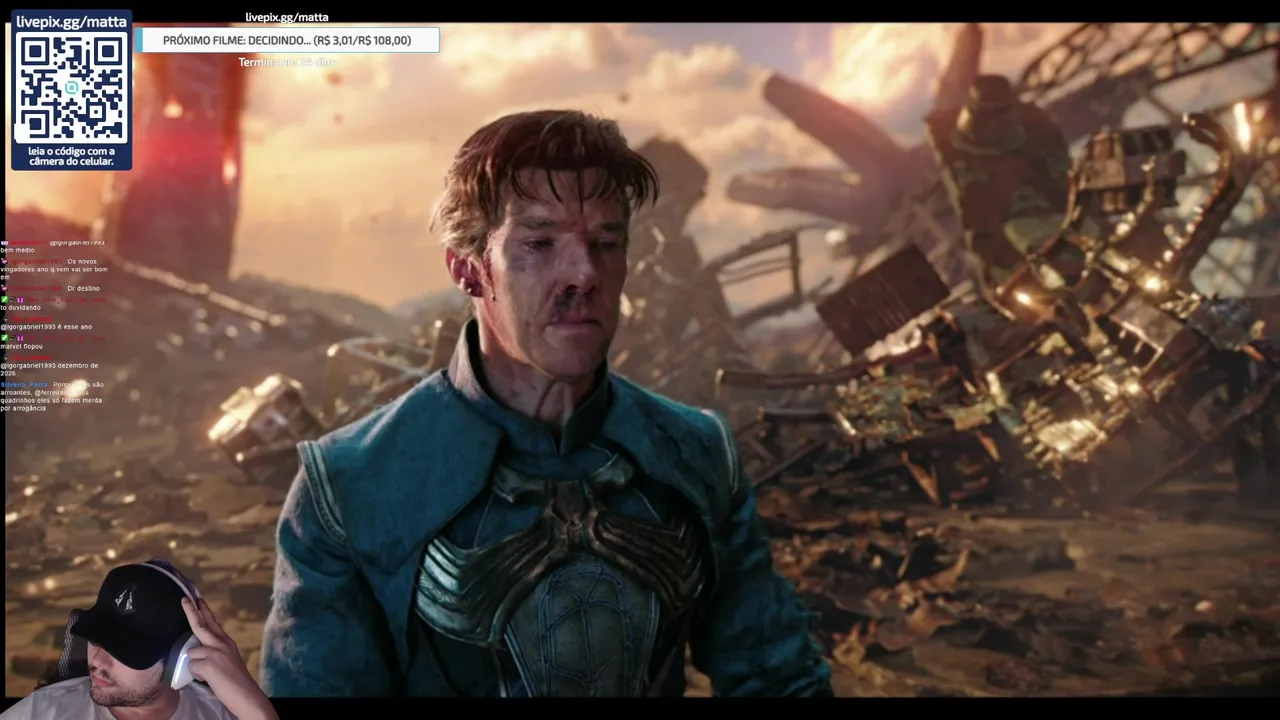Click the 'Termina em 24 dias' countdown text
This screenshot has height=720, width=1280.
286,62
